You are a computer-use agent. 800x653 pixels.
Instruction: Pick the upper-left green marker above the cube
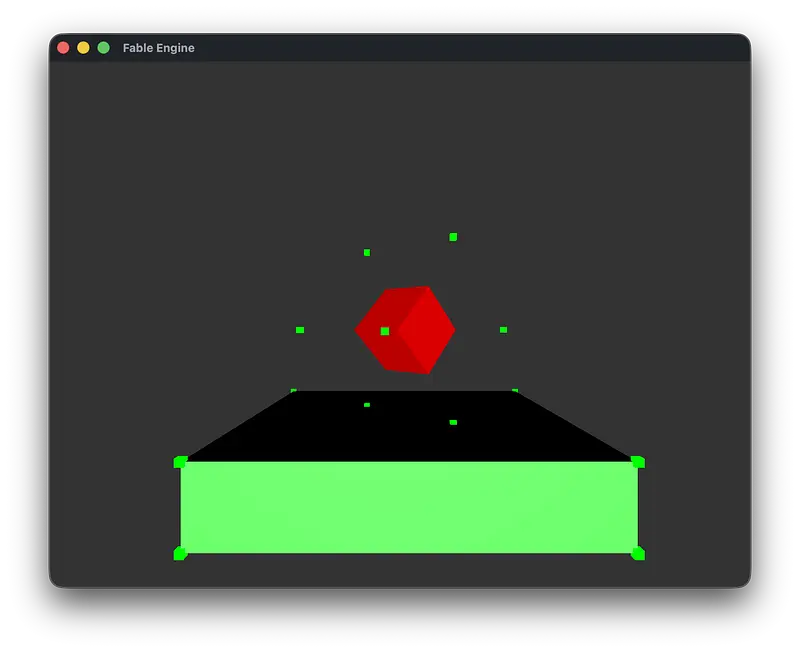tap(367, 252)
